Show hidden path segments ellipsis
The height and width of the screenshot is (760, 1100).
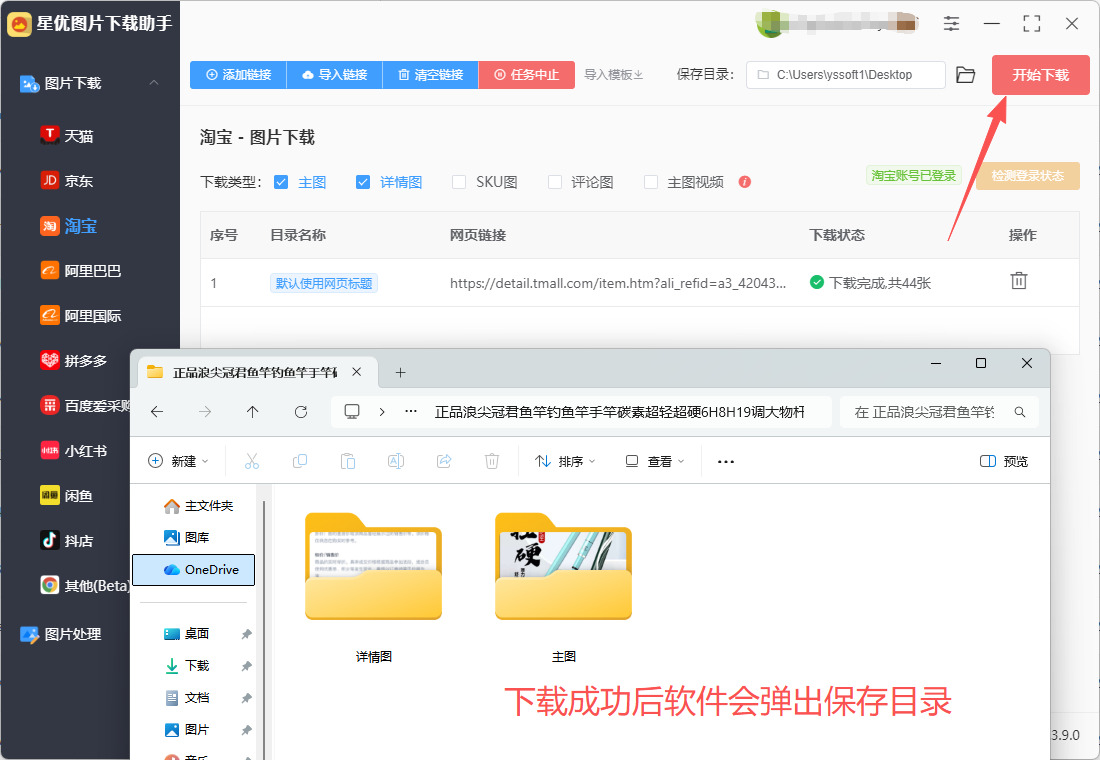411,412
